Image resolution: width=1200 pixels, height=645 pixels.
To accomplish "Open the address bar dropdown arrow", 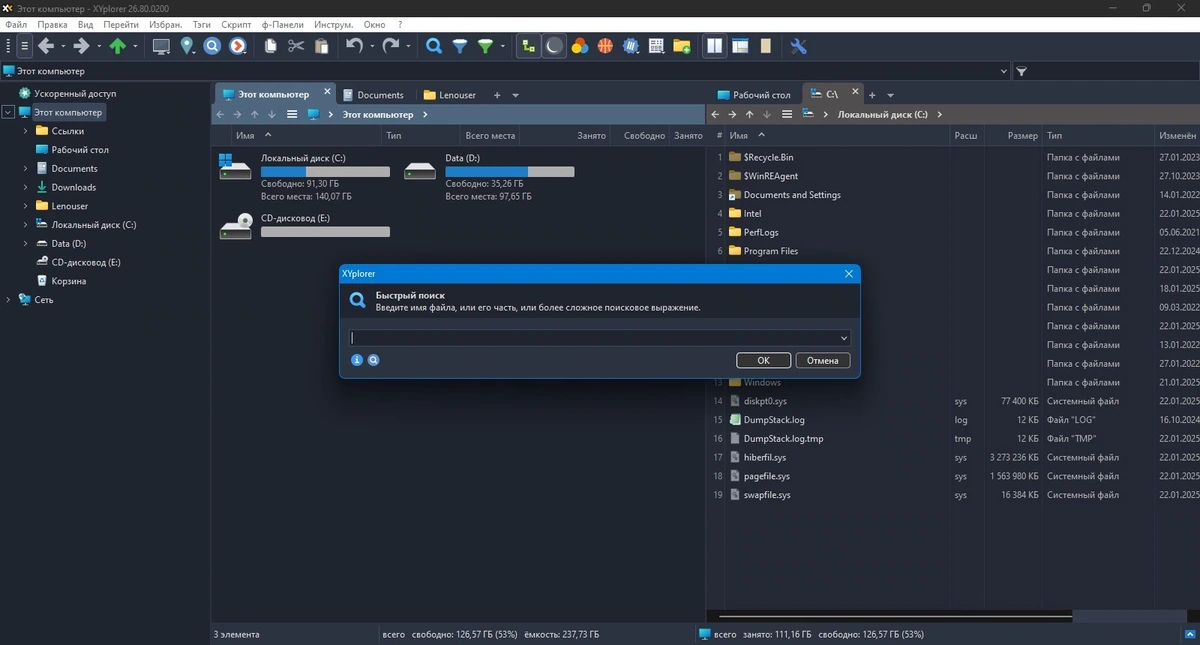I will pos(1004,72).
